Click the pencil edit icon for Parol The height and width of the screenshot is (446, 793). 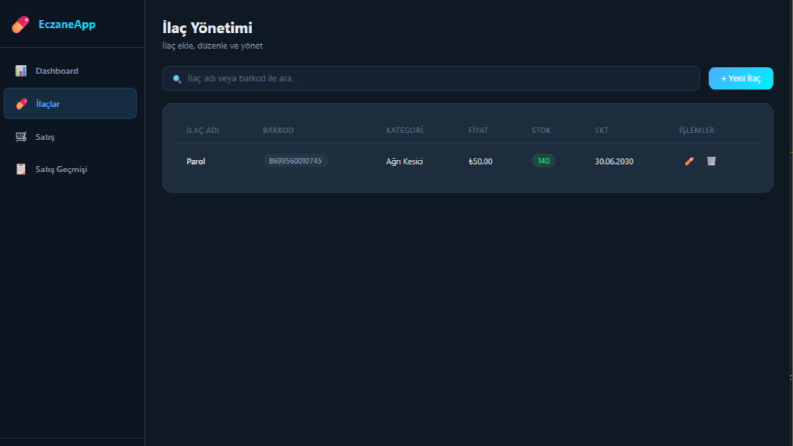pos(689,161)
